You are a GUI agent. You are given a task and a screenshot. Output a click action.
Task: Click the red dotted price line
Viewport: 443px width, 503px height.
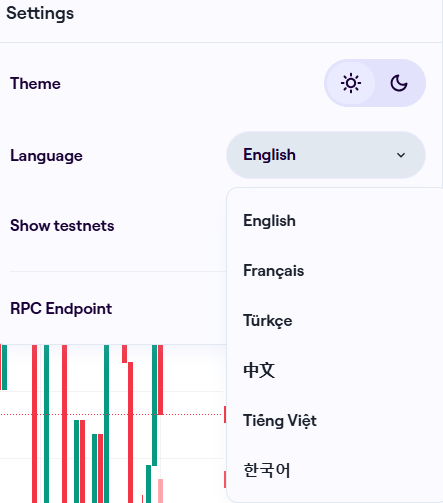pos(111,414)
